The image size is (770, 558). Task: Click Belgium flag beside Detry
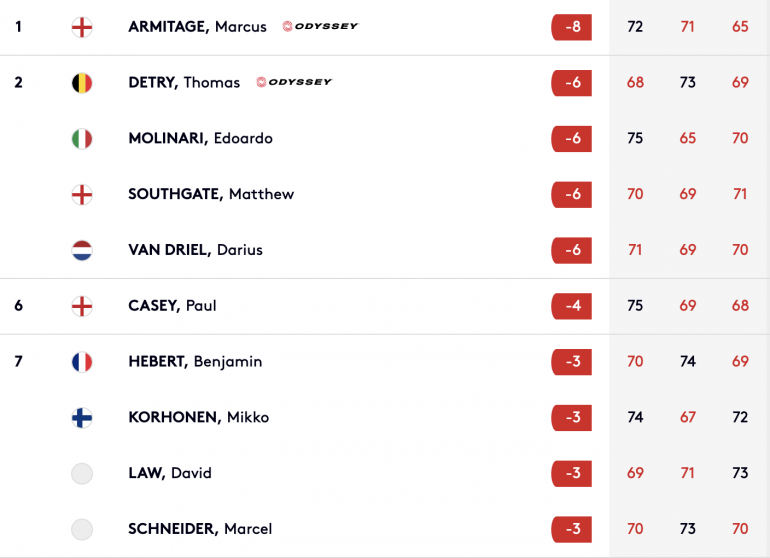point(82,83)
